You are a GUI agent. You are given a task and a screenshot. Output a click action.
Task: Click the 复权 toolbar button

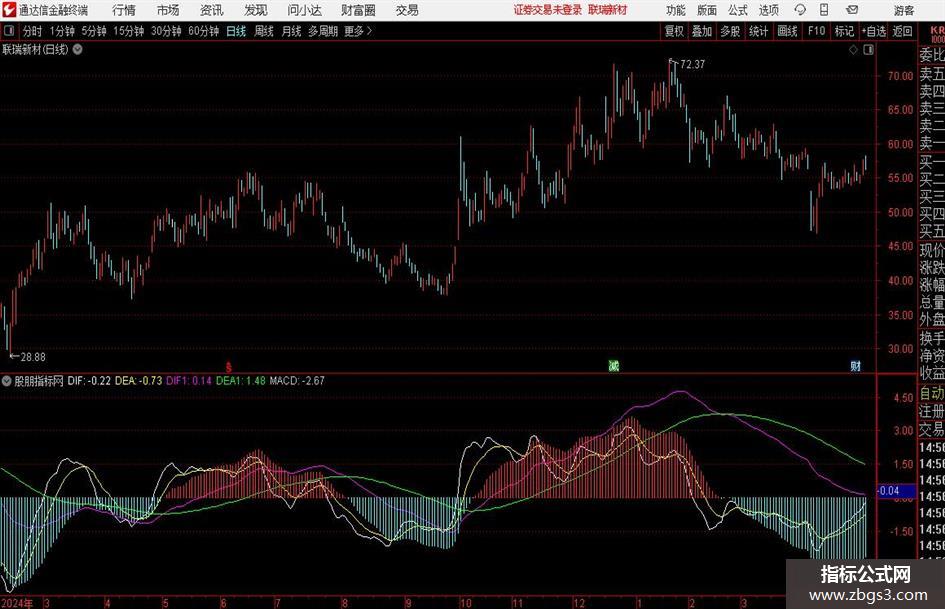tap(674, 31)
